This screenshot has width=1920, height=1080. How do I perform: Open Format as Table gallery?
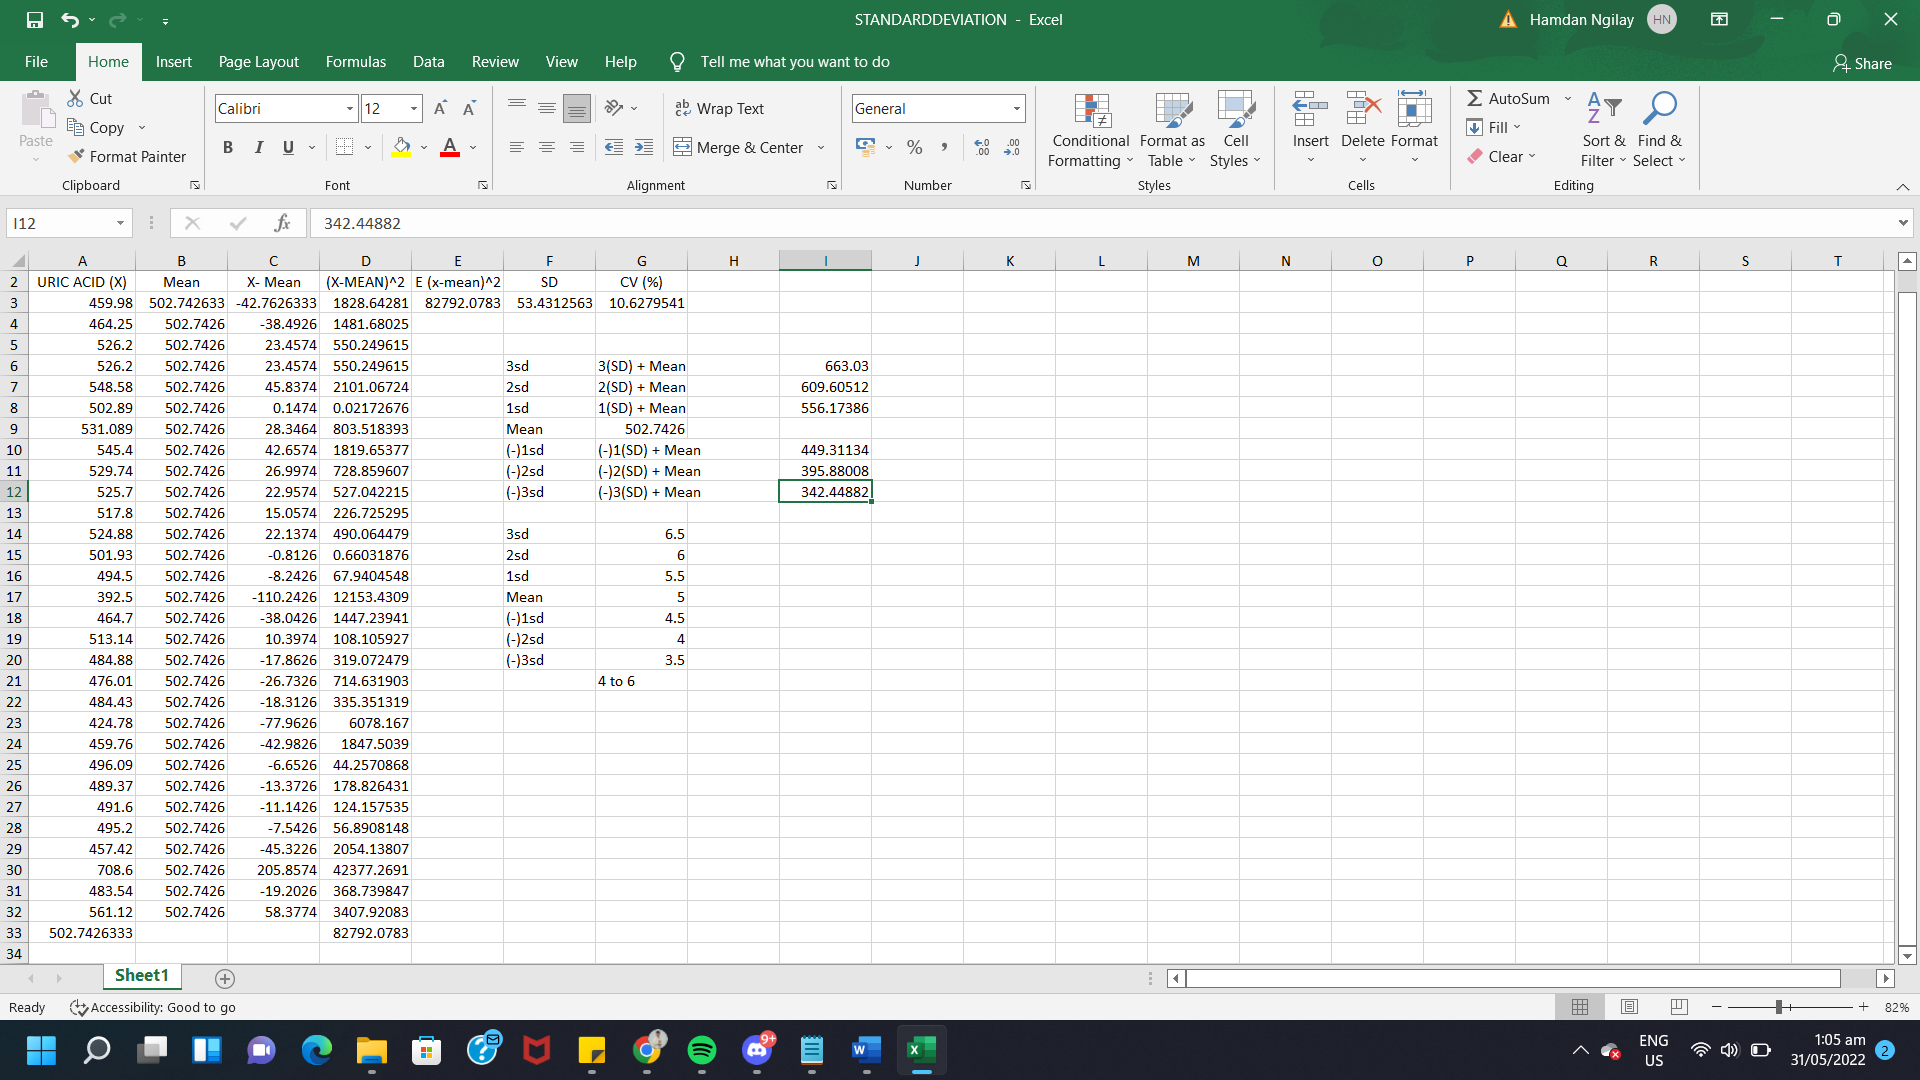tap(1172, 130)
